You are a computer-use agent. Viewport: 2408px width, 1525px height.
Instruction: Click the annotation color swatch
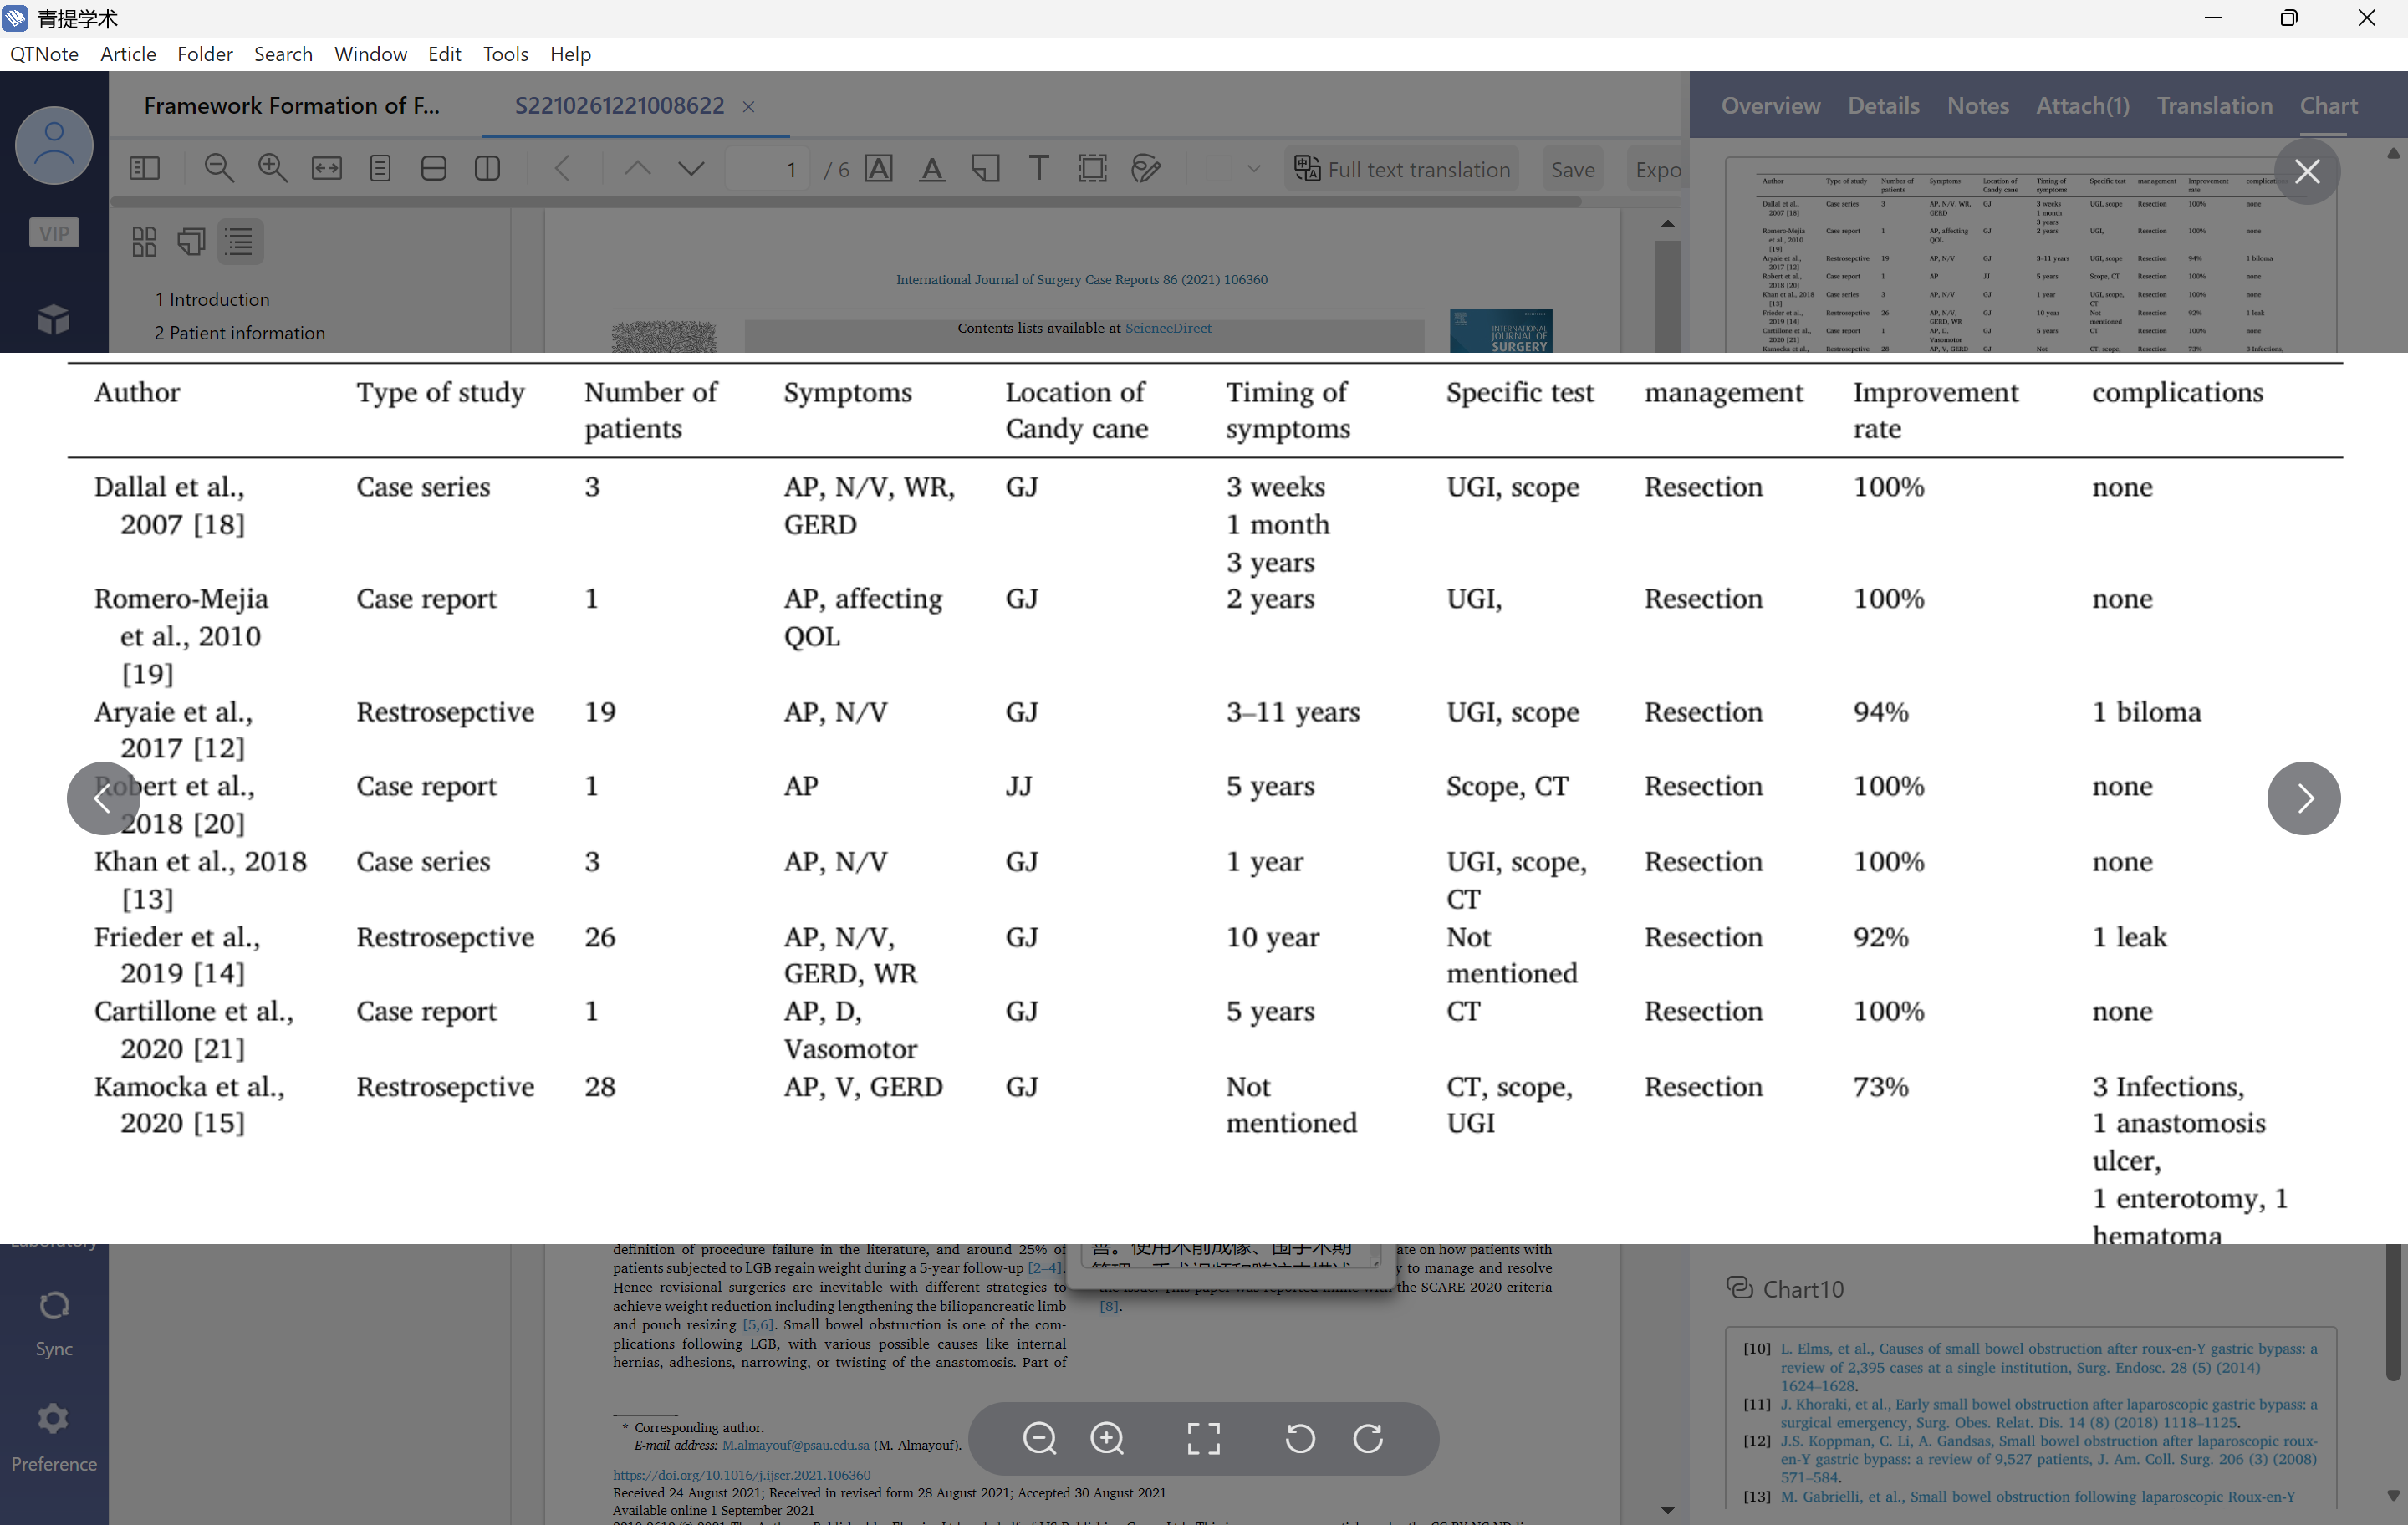coord(1217,169)
